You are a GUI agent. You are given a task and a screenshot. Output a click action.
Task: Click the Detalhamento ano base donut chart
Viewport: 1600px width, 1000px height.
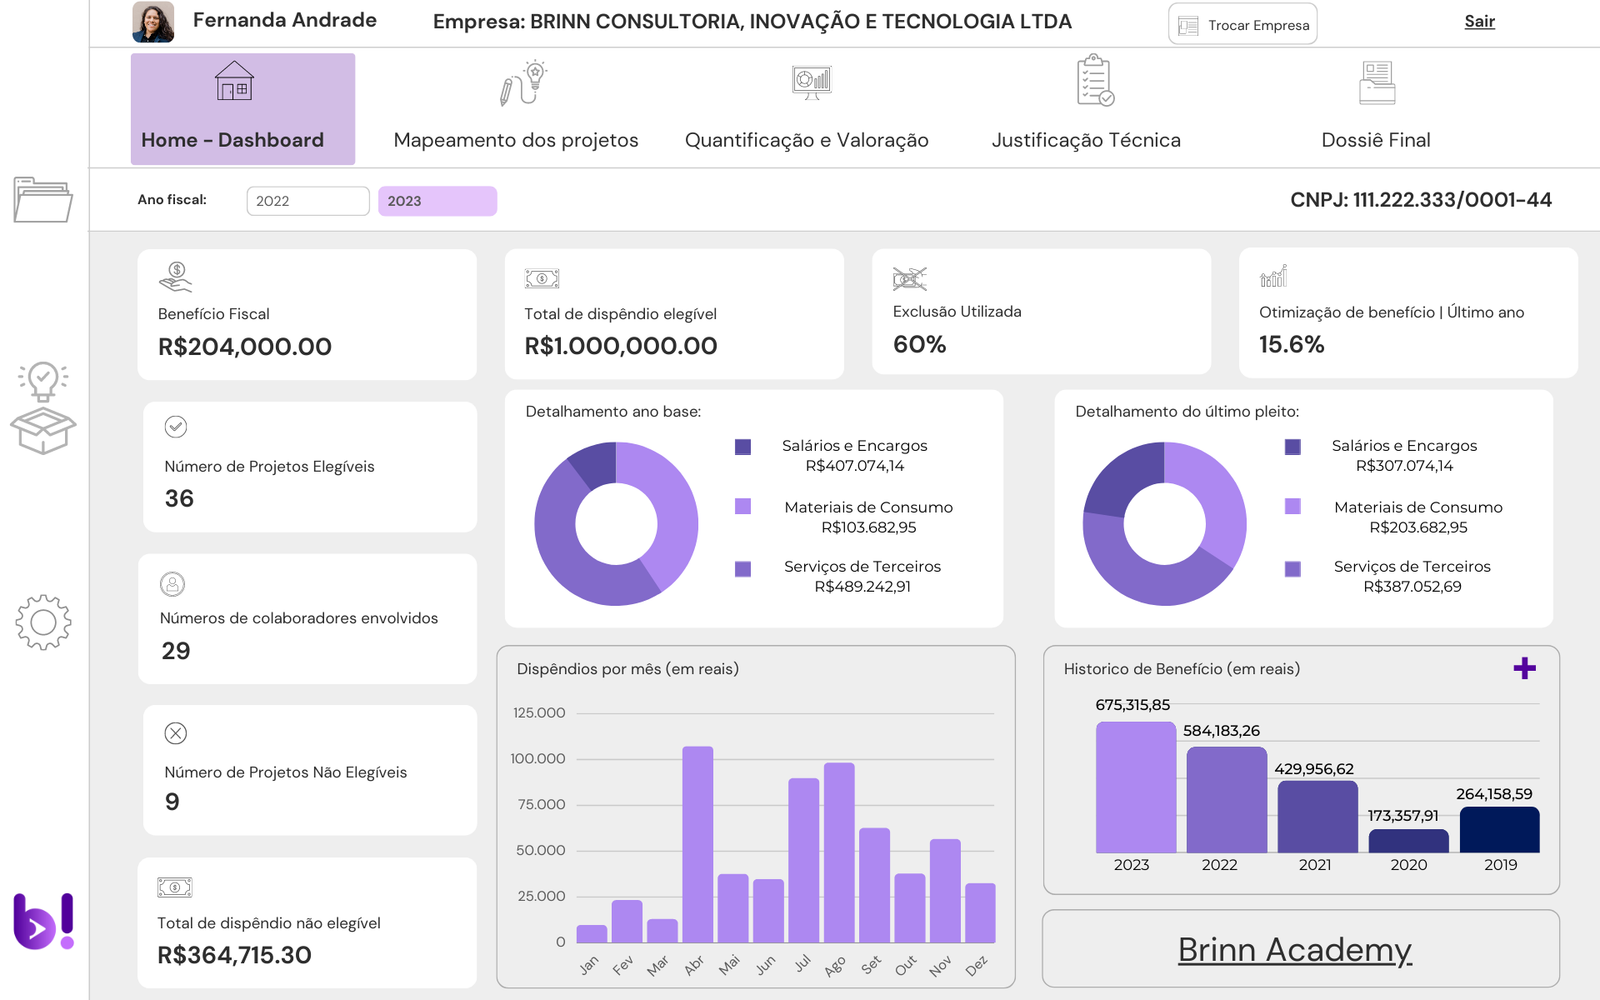616,523
